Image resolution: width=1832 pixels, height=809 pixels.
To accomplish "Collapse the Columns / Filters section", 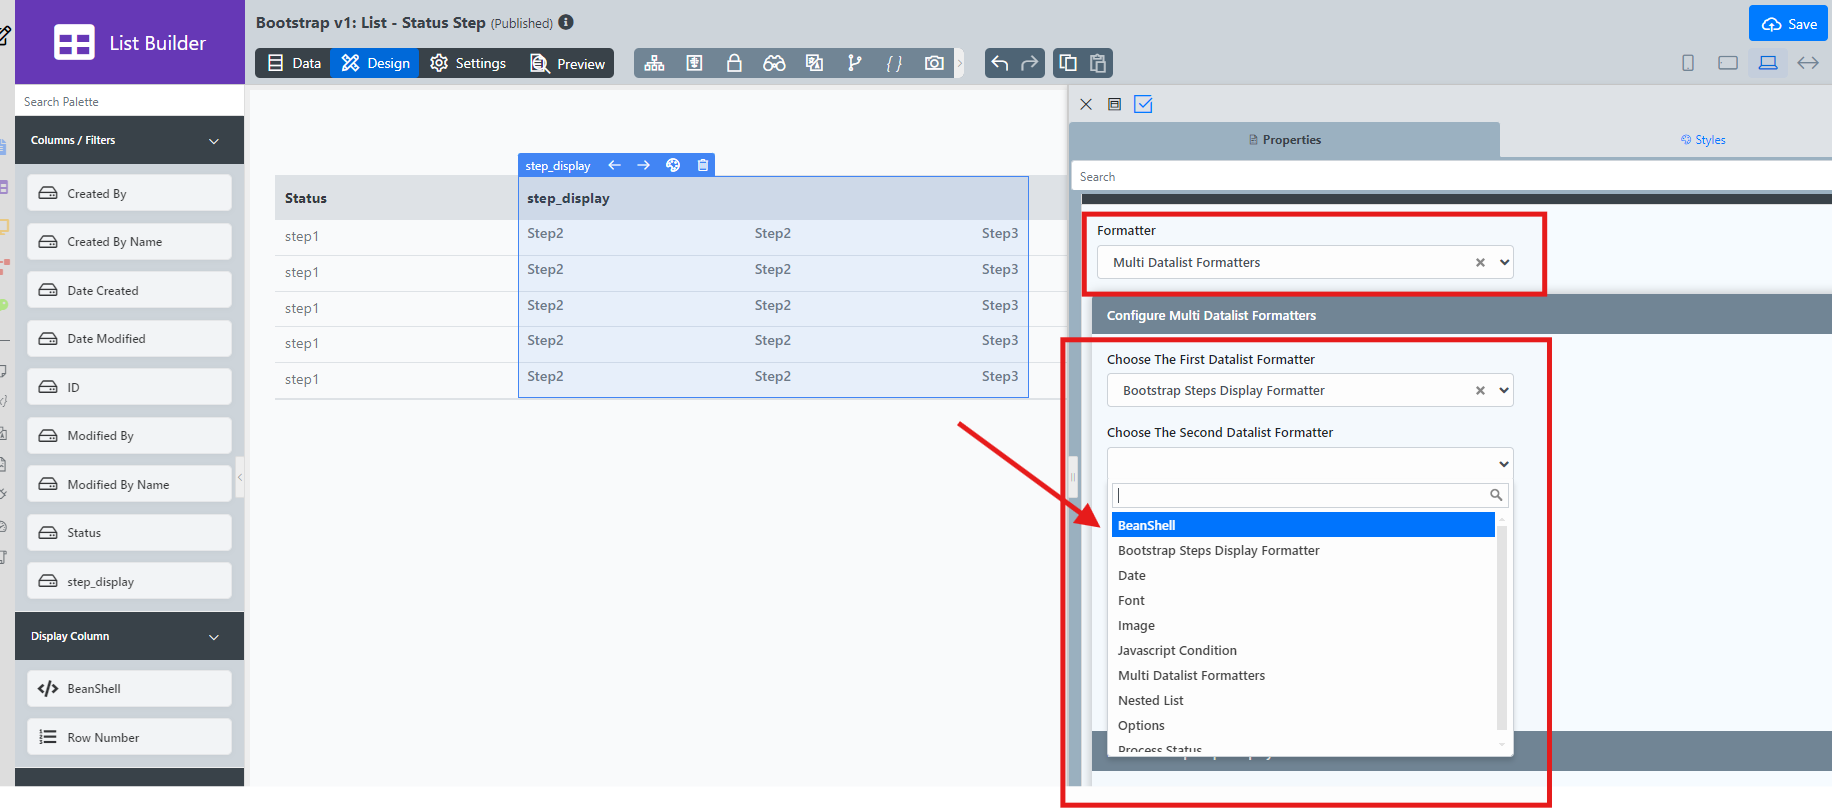I will click(214, 141).
